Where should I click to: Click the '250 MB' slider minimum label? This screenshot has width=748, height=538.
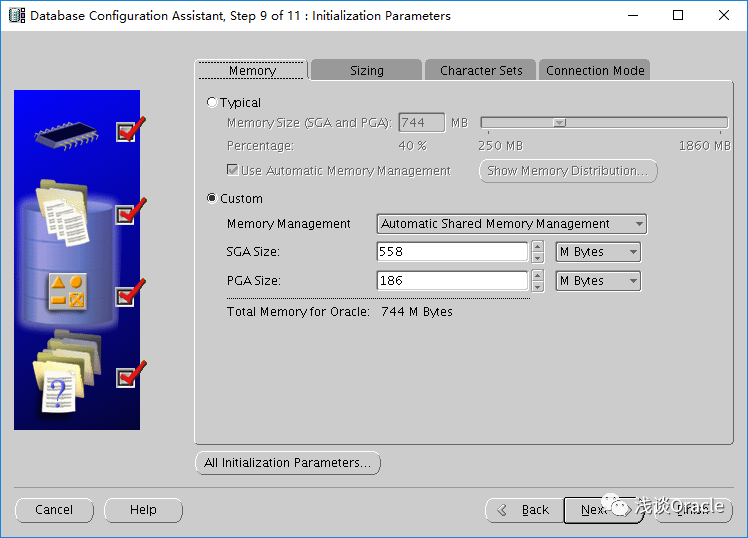click(500, 145)
